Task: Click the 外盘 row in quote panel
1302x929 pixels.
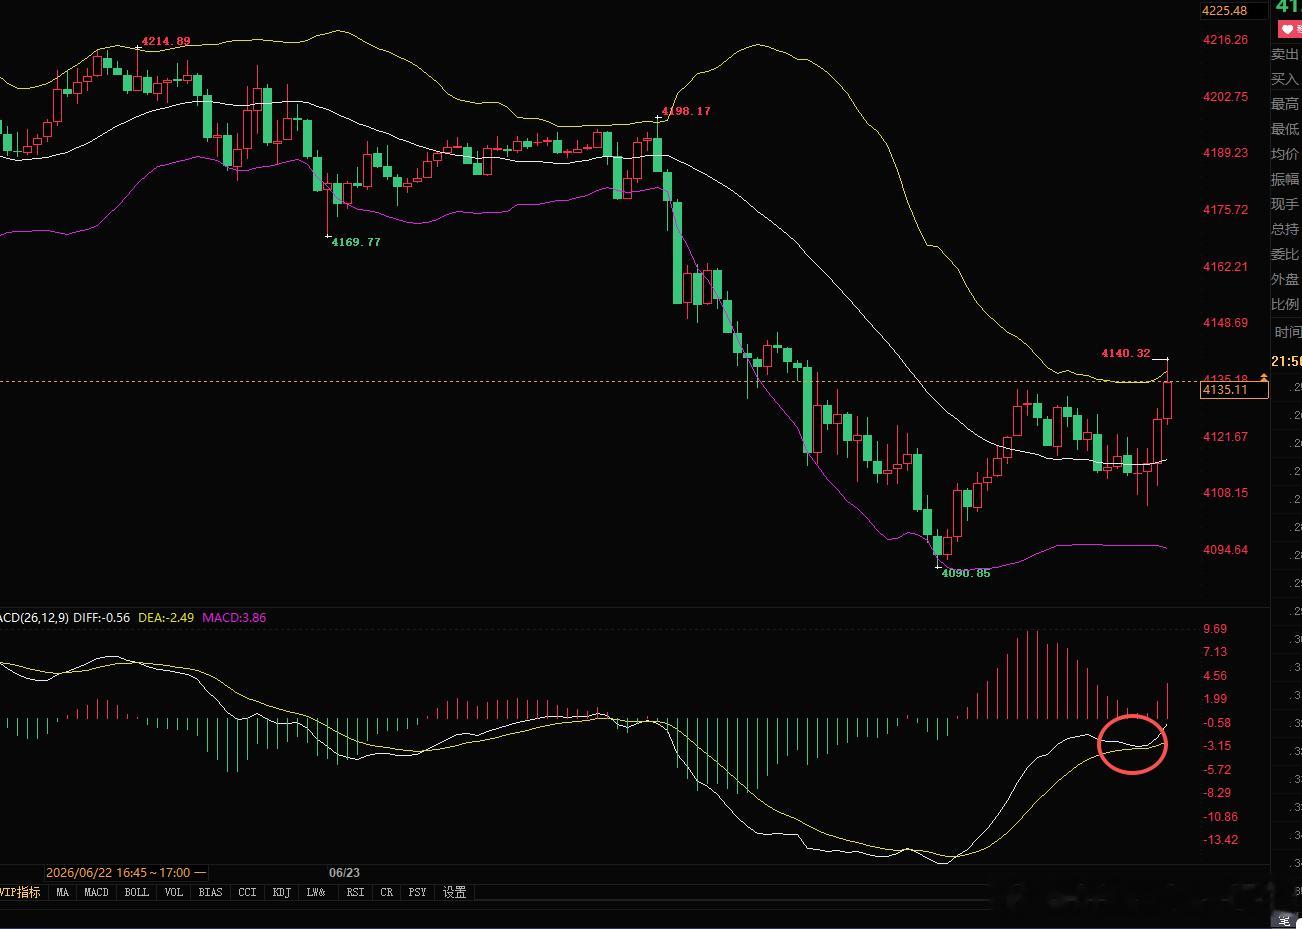Action: (1286, 279)
